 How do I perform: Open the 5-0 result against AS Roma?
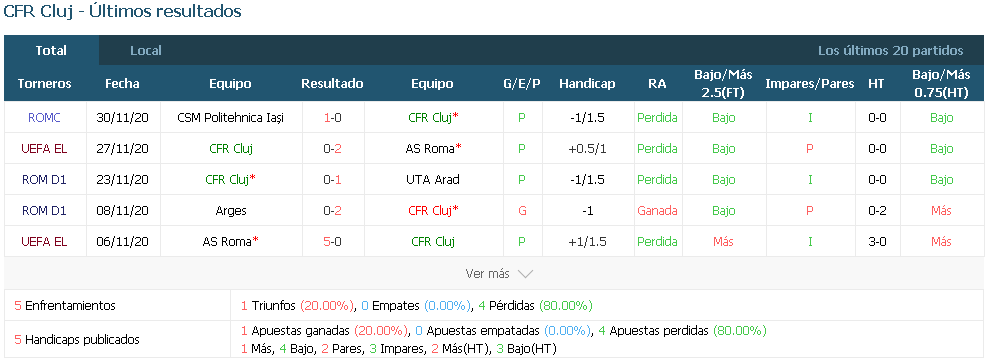coord(332,242)
